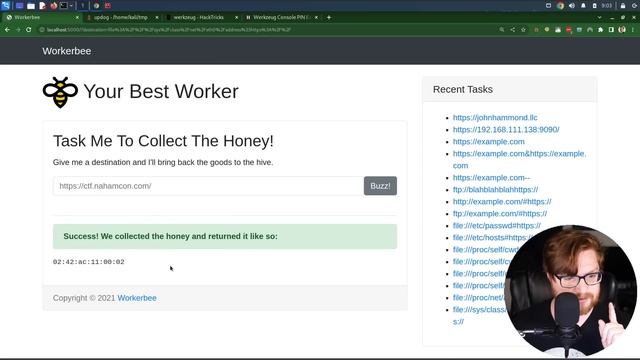Switch to the updog browser tab

(121, 18)
